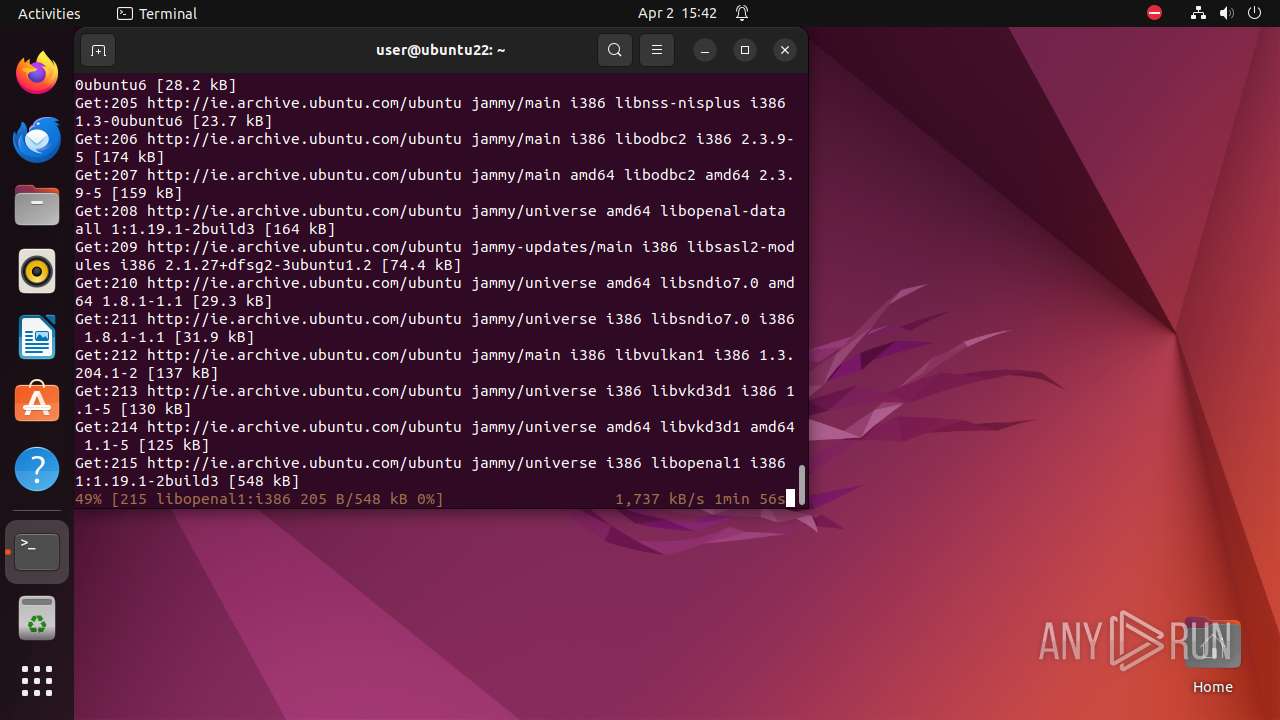Screen dimensions: 1280x720
Task: Open the Home desktop folder
Action: tap(1212, 656)
